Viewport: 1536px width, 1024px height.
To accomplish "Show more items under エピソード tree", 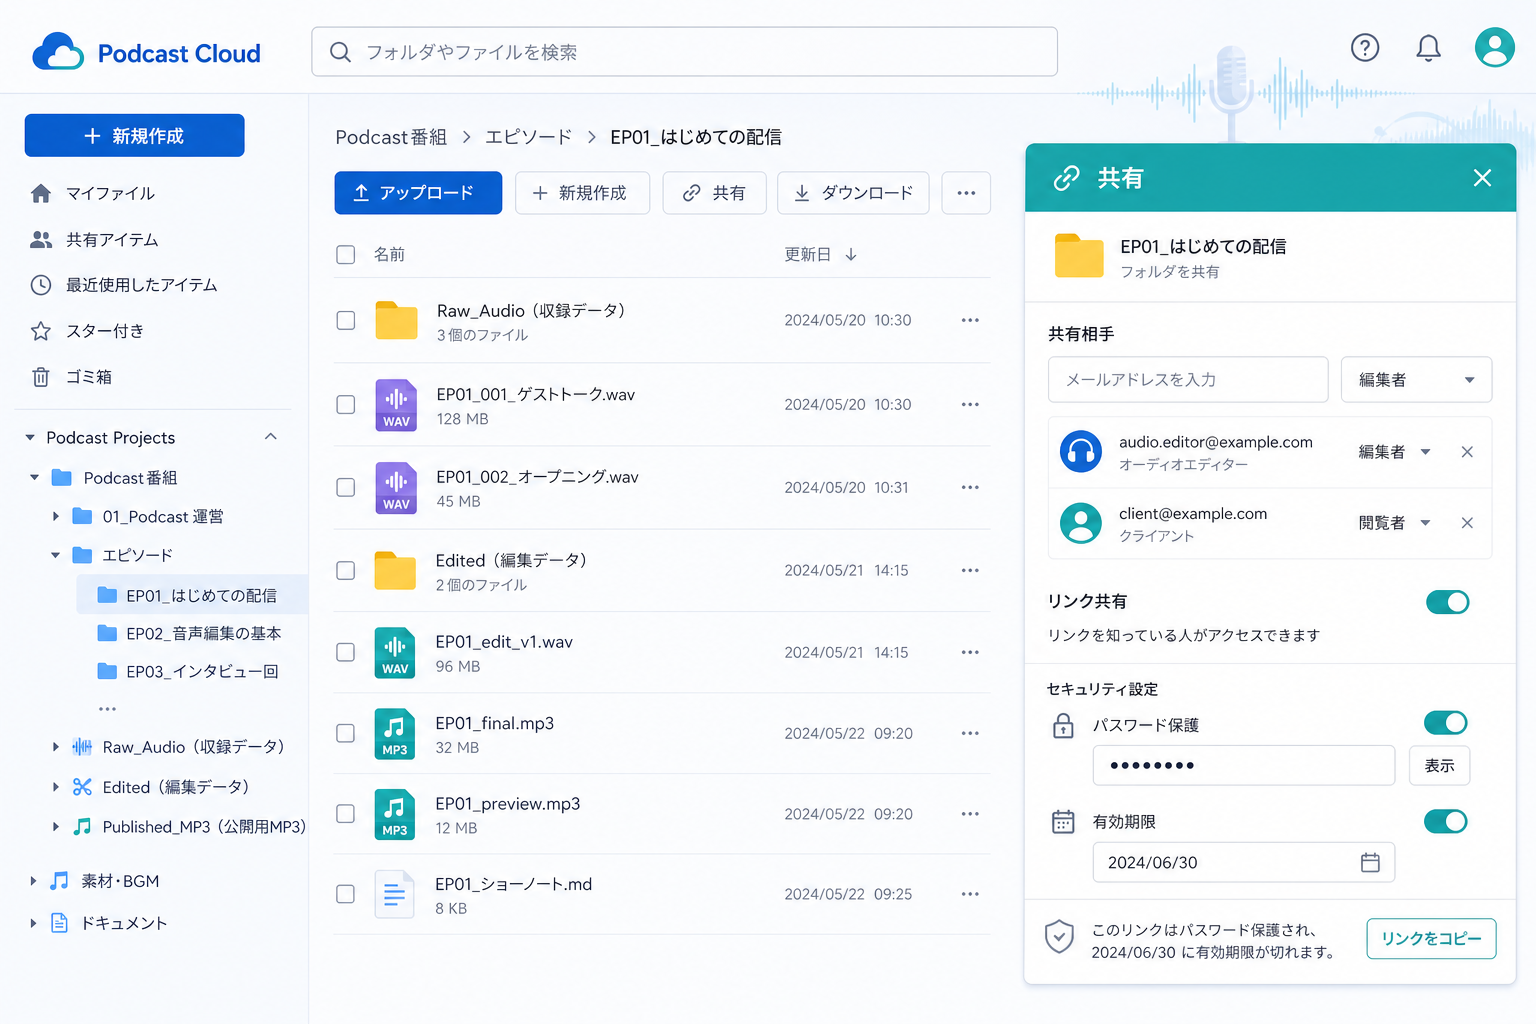I will [x=108, y=709].
